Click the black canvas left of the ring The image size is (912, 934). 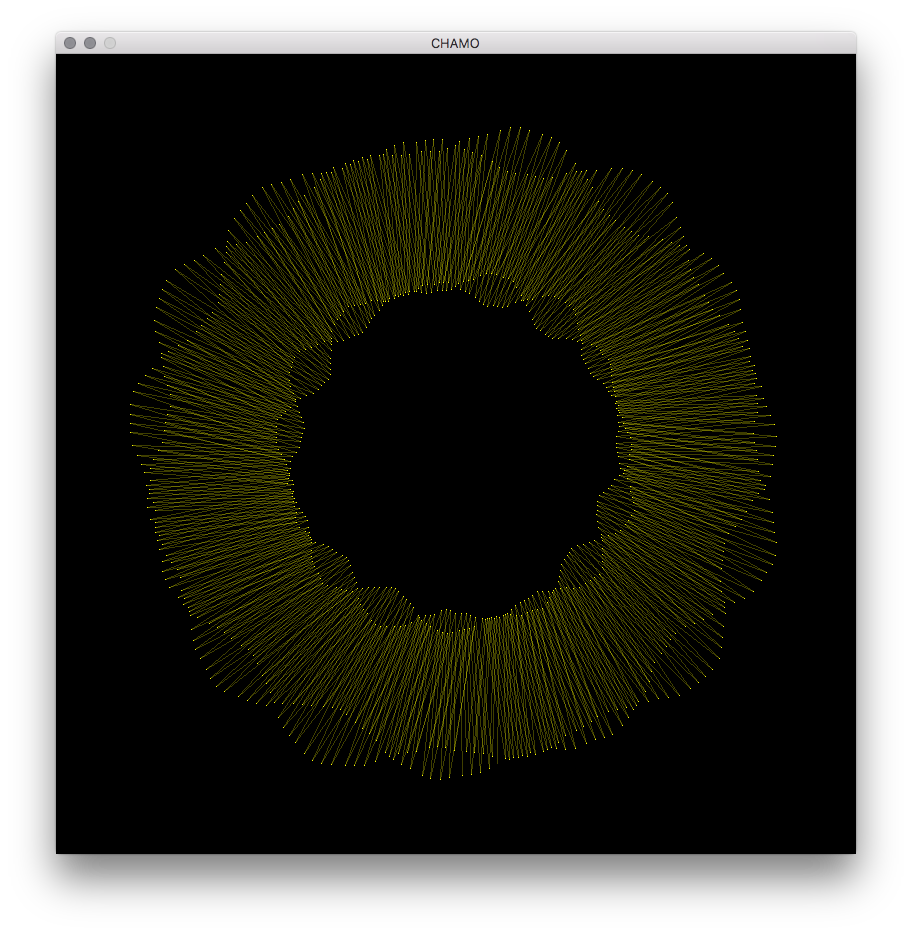(x=60, y=450)
